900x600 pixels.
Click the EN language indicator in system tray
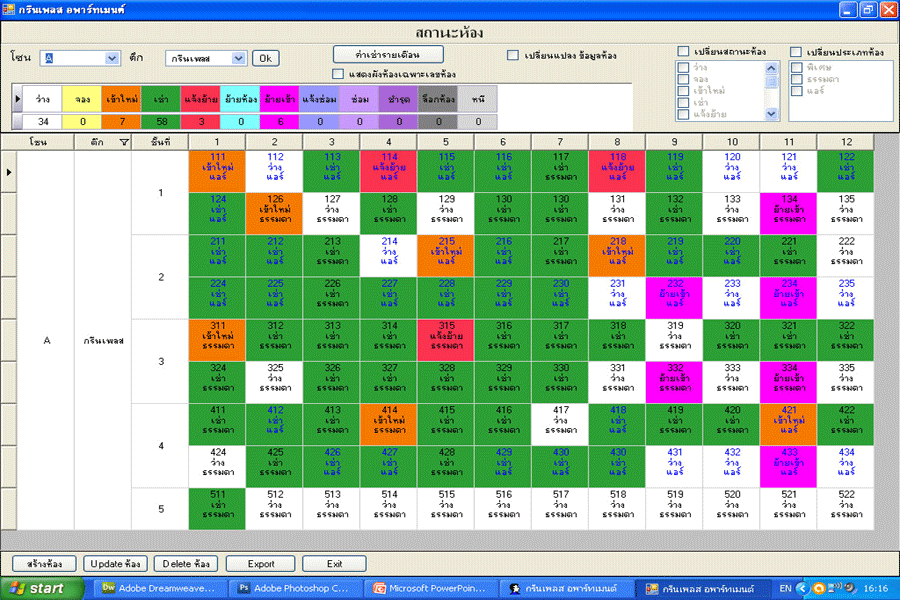pyautogui.click(x=786, y=588)
